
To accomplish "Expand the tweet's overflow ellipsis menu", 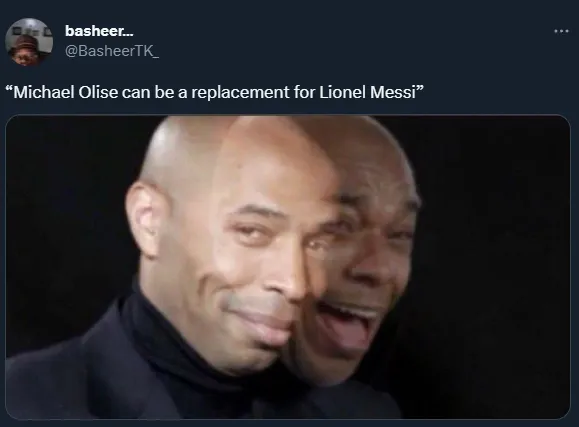I will point(561,31).
